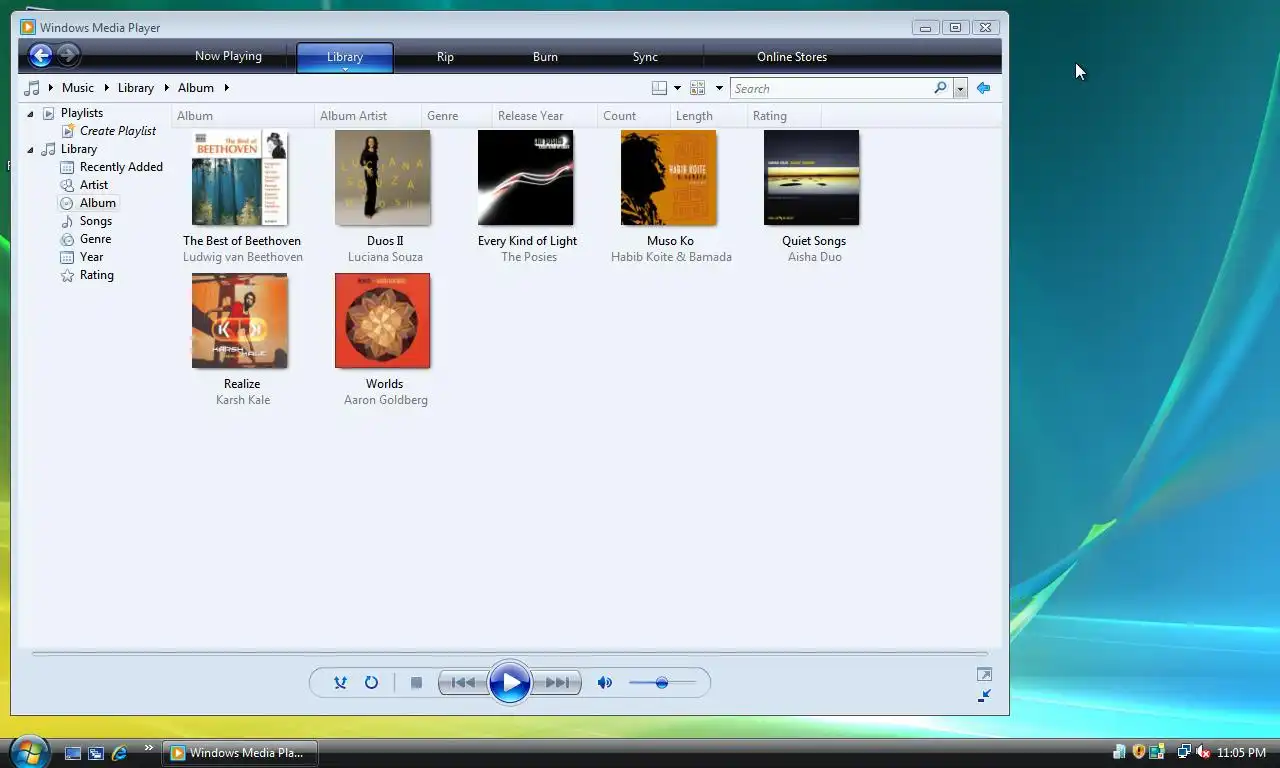Screen dimensions: 1280x768
Task: Sort by the Rating column header
Action: 784,116
